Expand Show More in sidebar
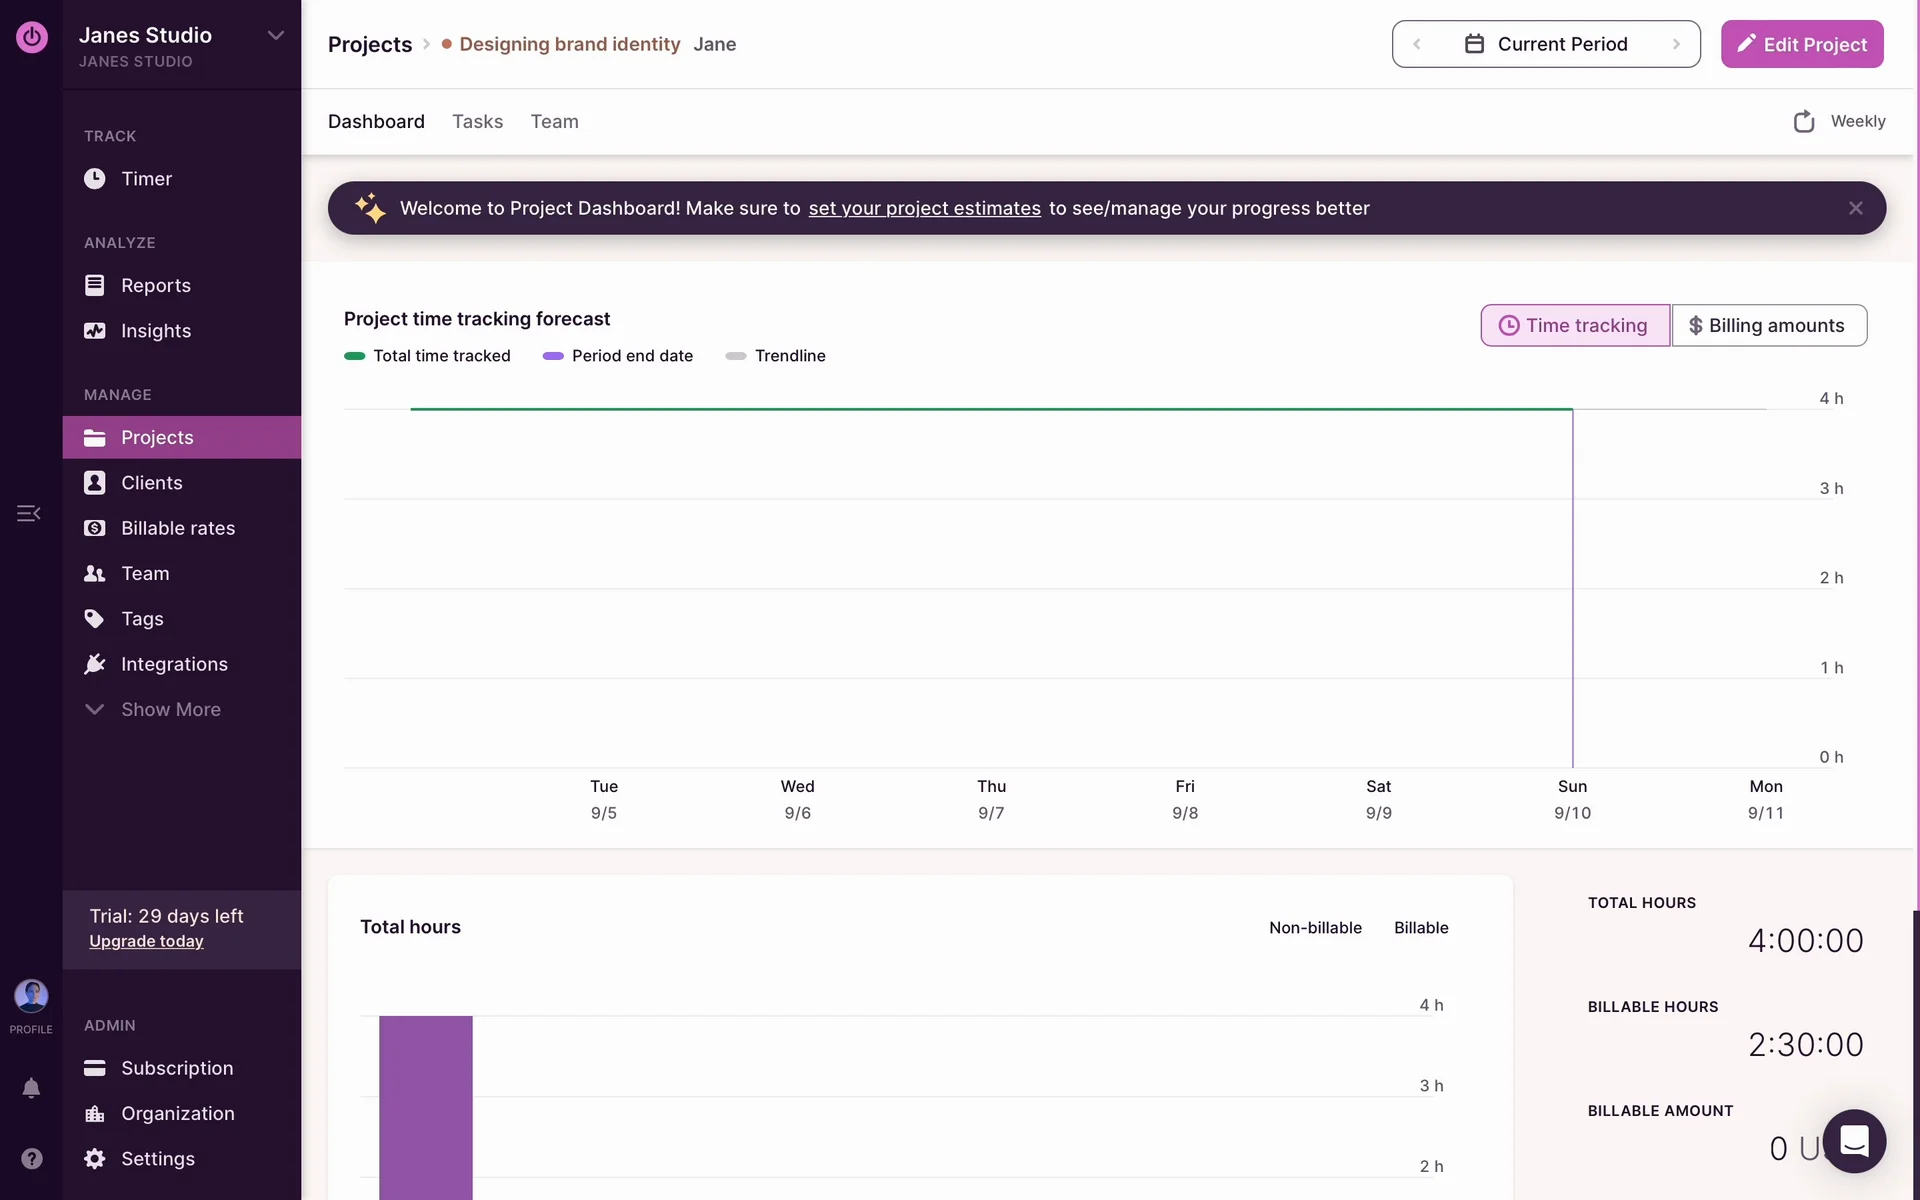The width and height of the screenshot is (1920, 1200). coord(170,709)
